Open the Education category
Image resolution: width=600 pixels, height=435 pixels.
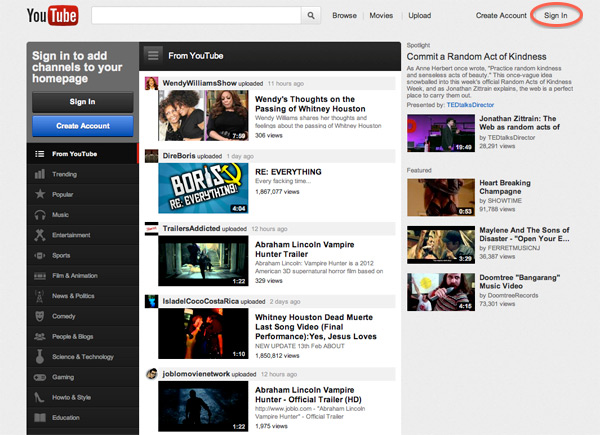[x=82, y=417]
